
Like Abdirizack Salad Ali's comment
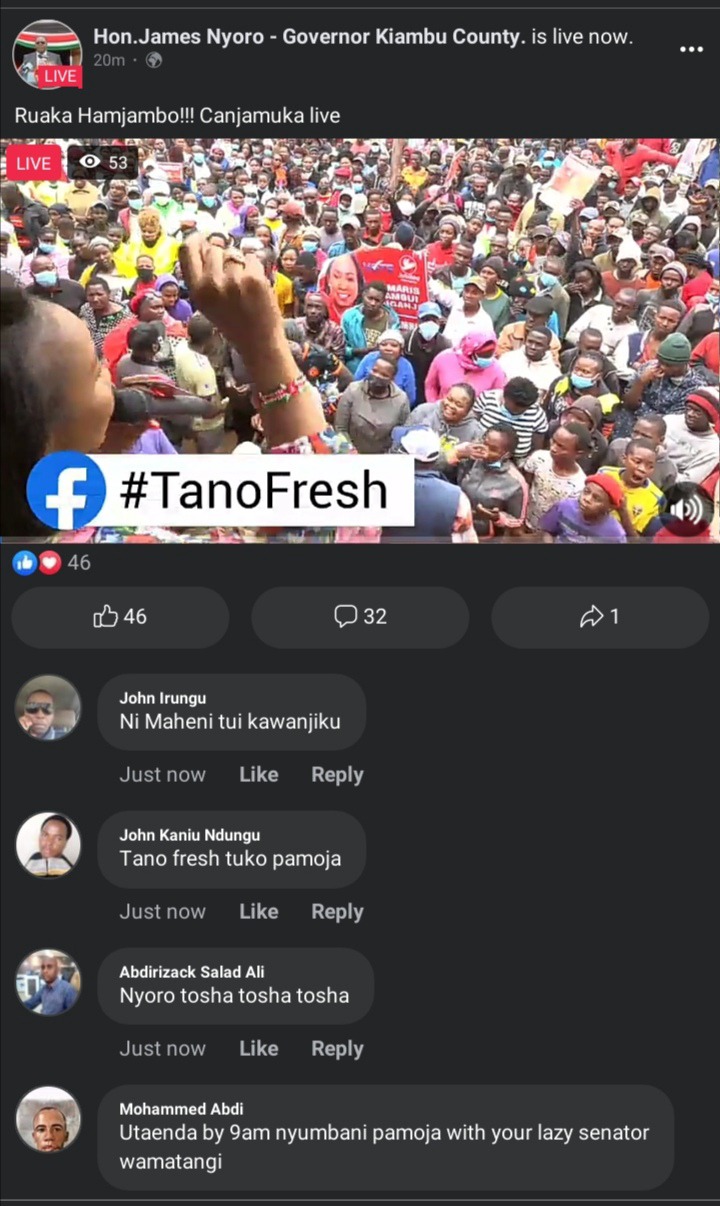[x=258, y=1048]
